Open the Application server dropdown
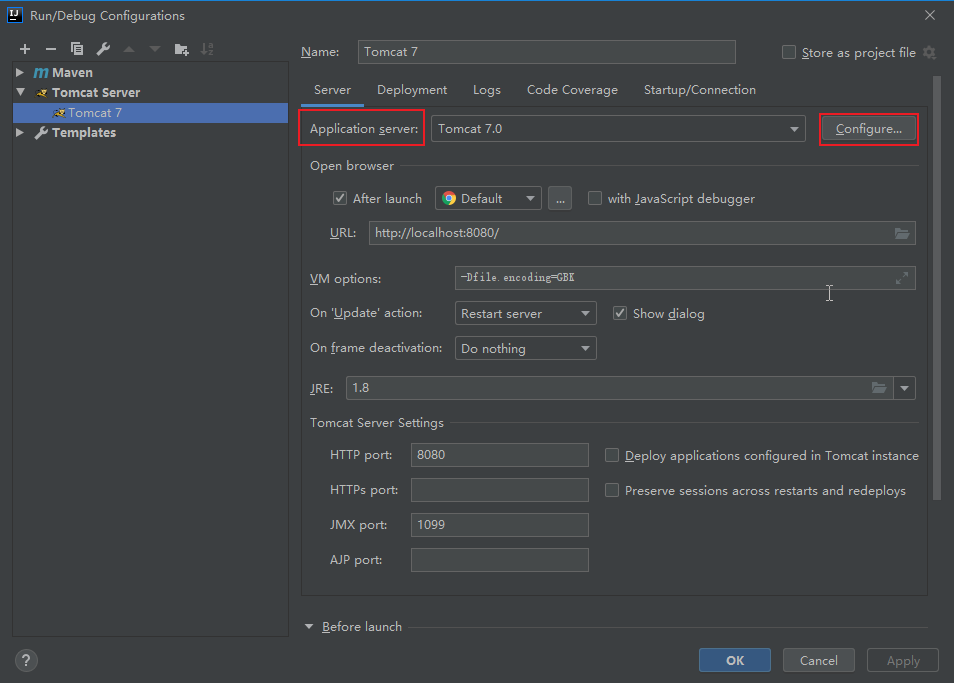The width and height of the screenshot is (954, 683). (618, 129)
